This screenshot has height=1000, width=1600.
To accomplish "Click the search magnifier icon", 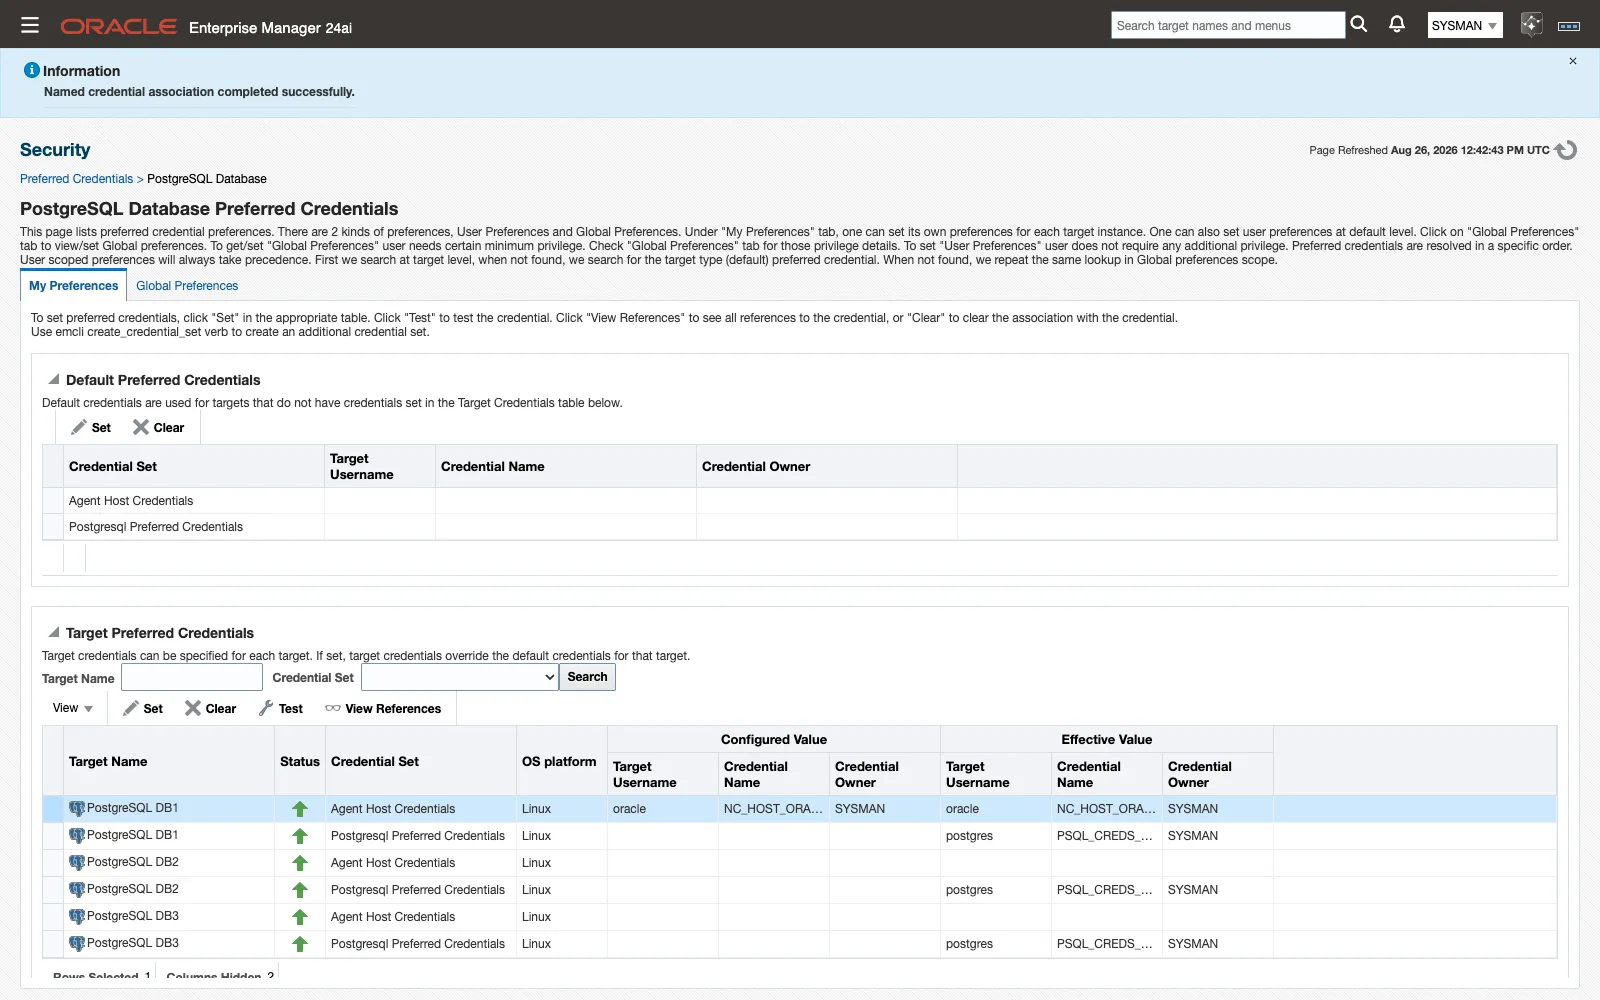I will point(1359,24).
